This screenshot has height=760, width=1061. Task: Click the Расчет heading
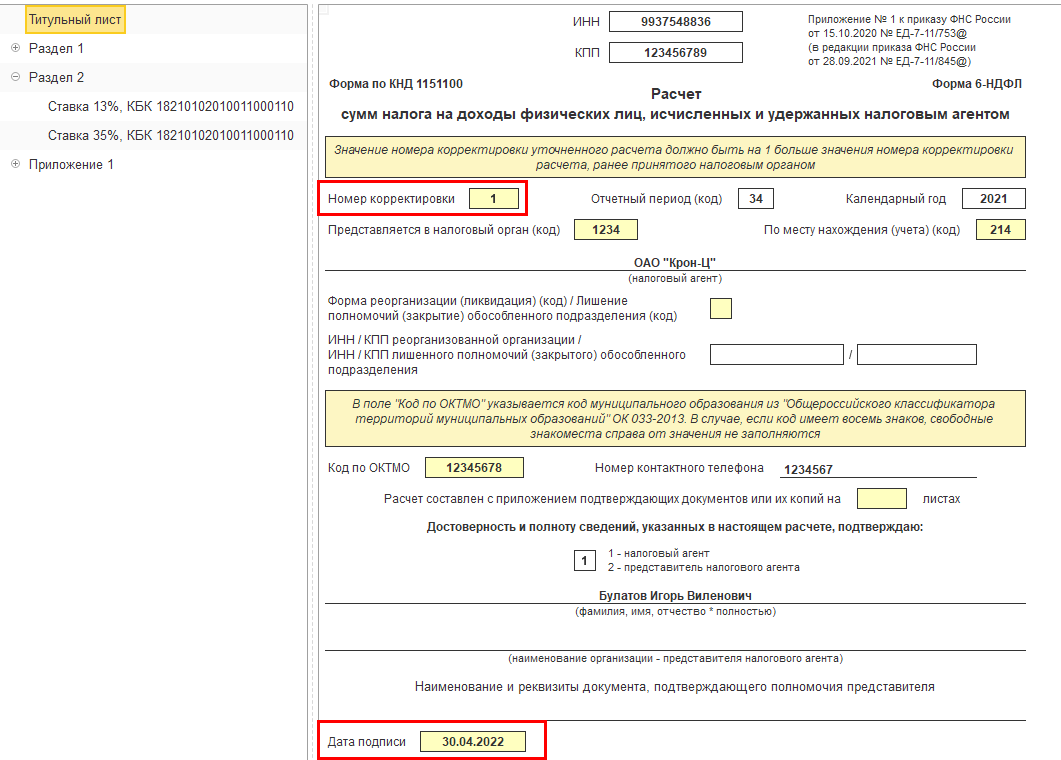[x=676, y=94]
